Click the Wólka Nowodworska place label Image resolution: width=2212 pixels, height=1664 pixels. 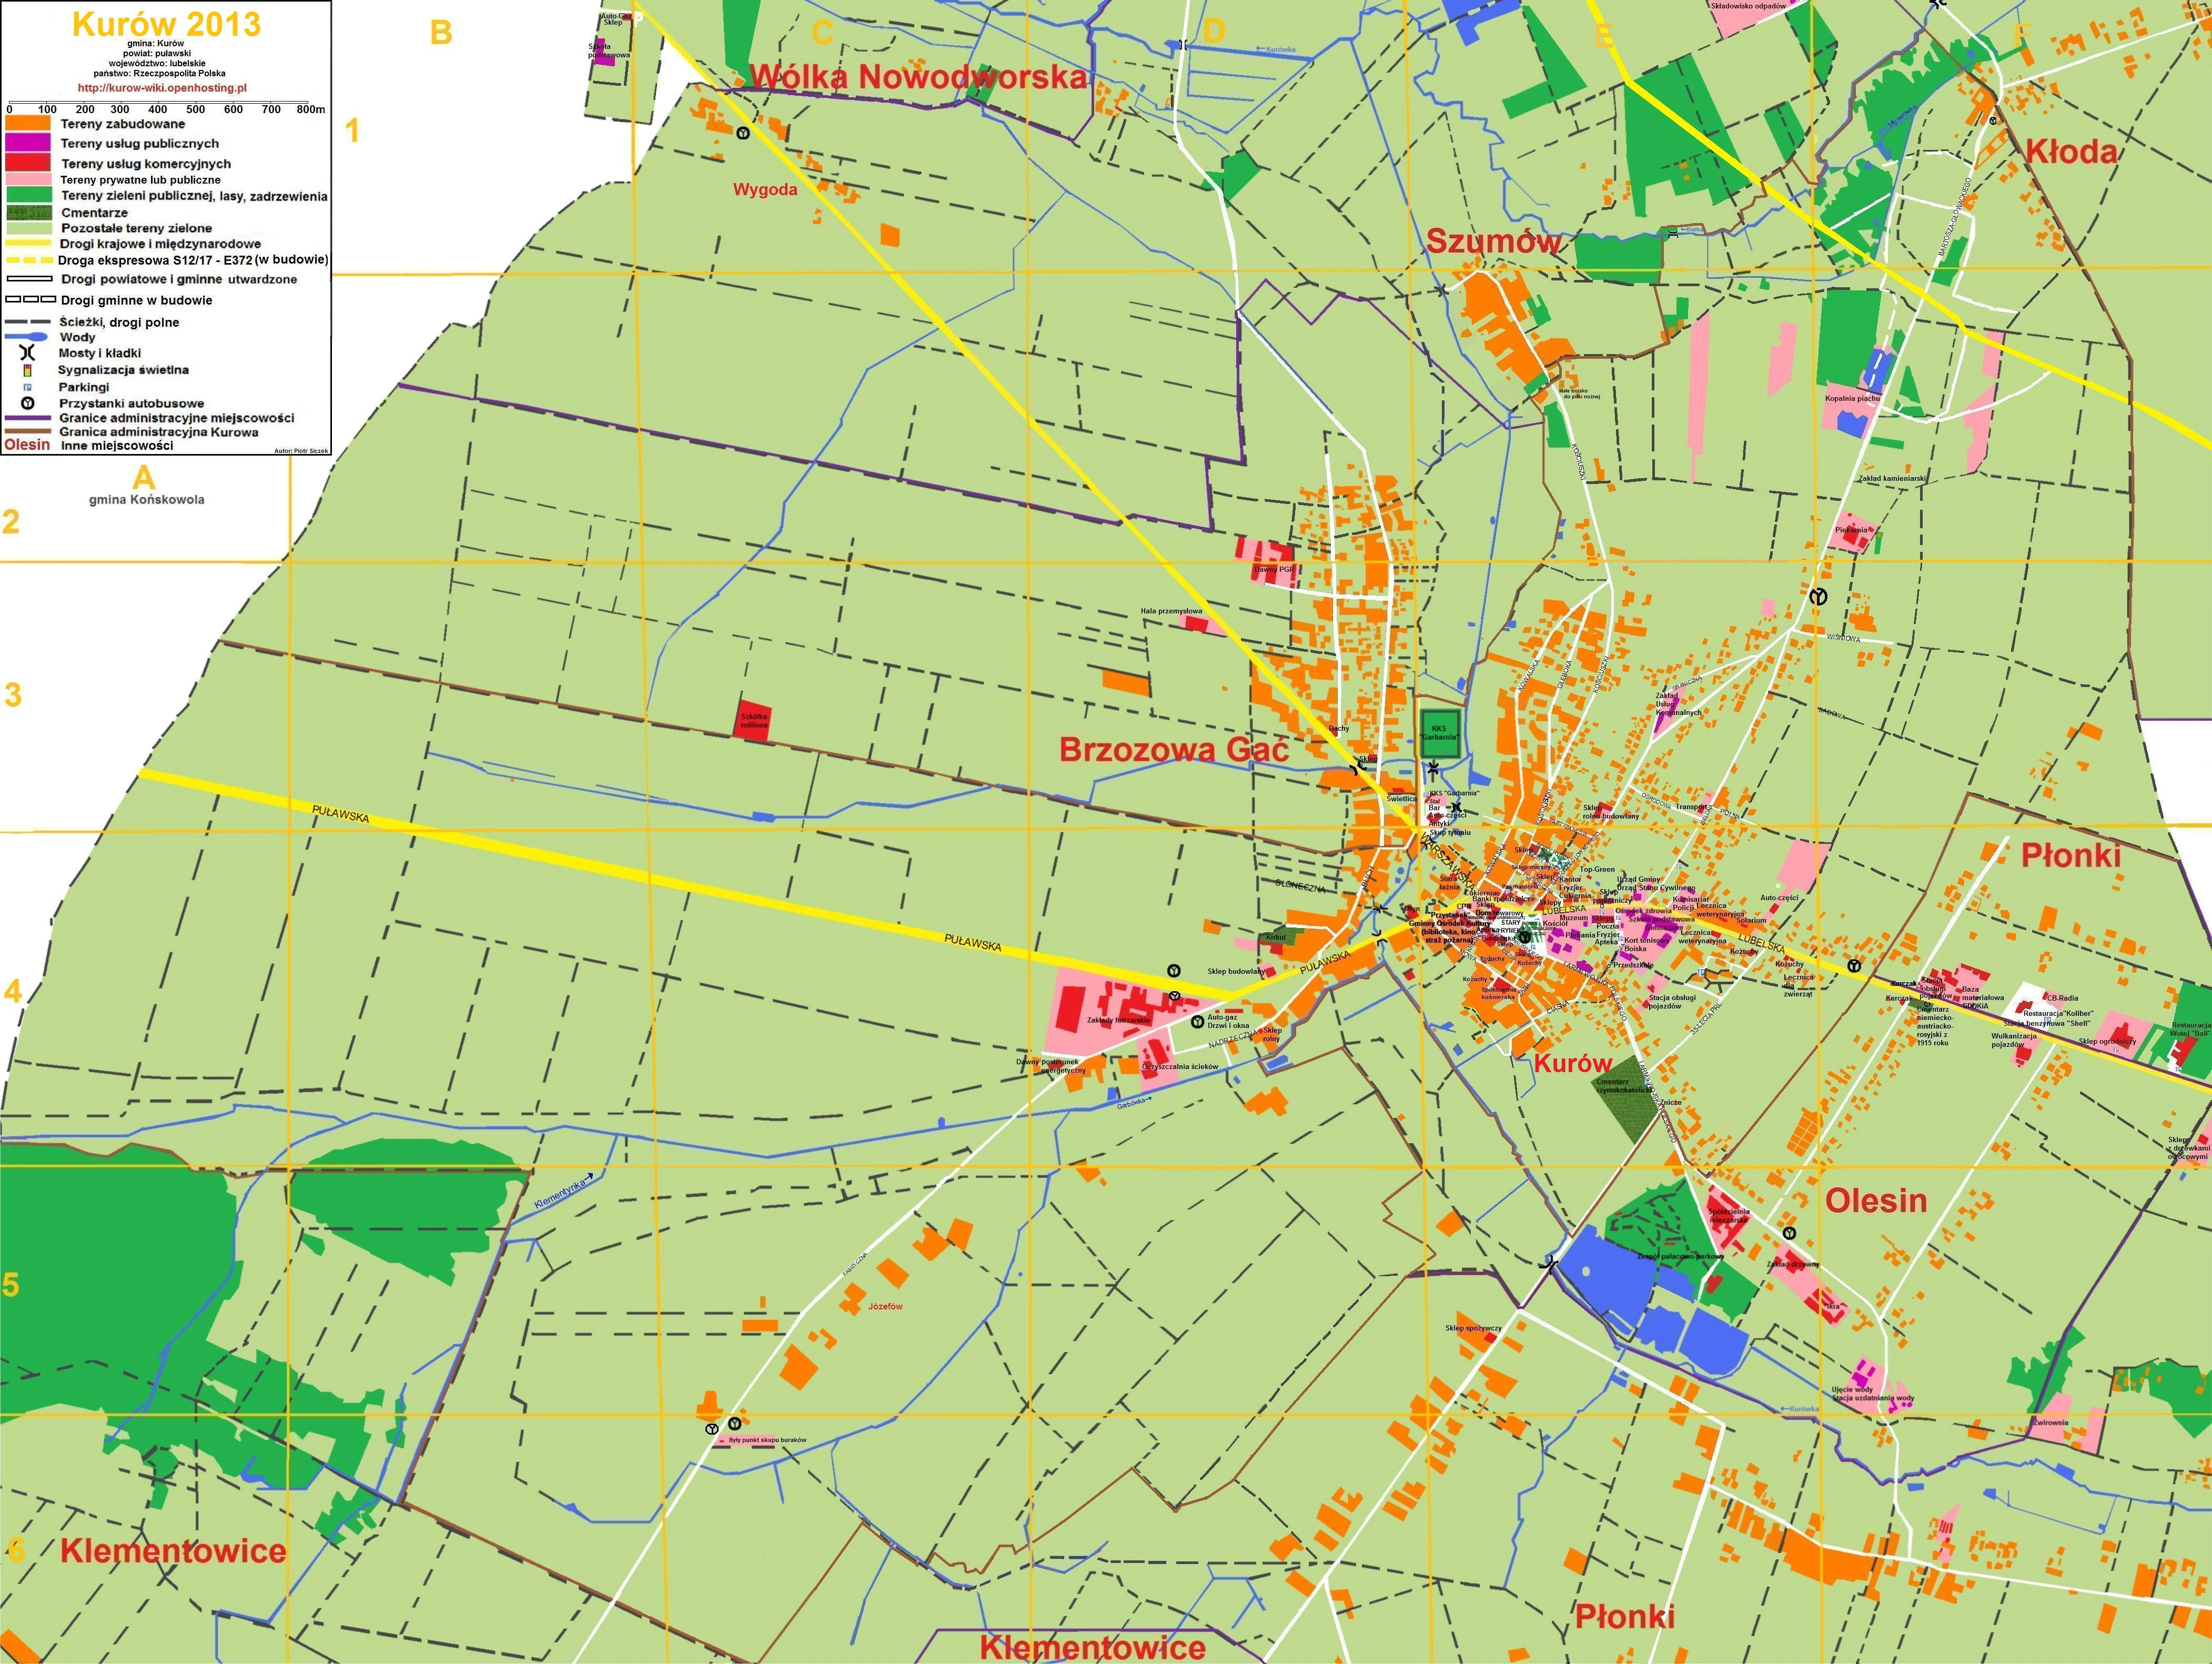click(x=918, y=77)
